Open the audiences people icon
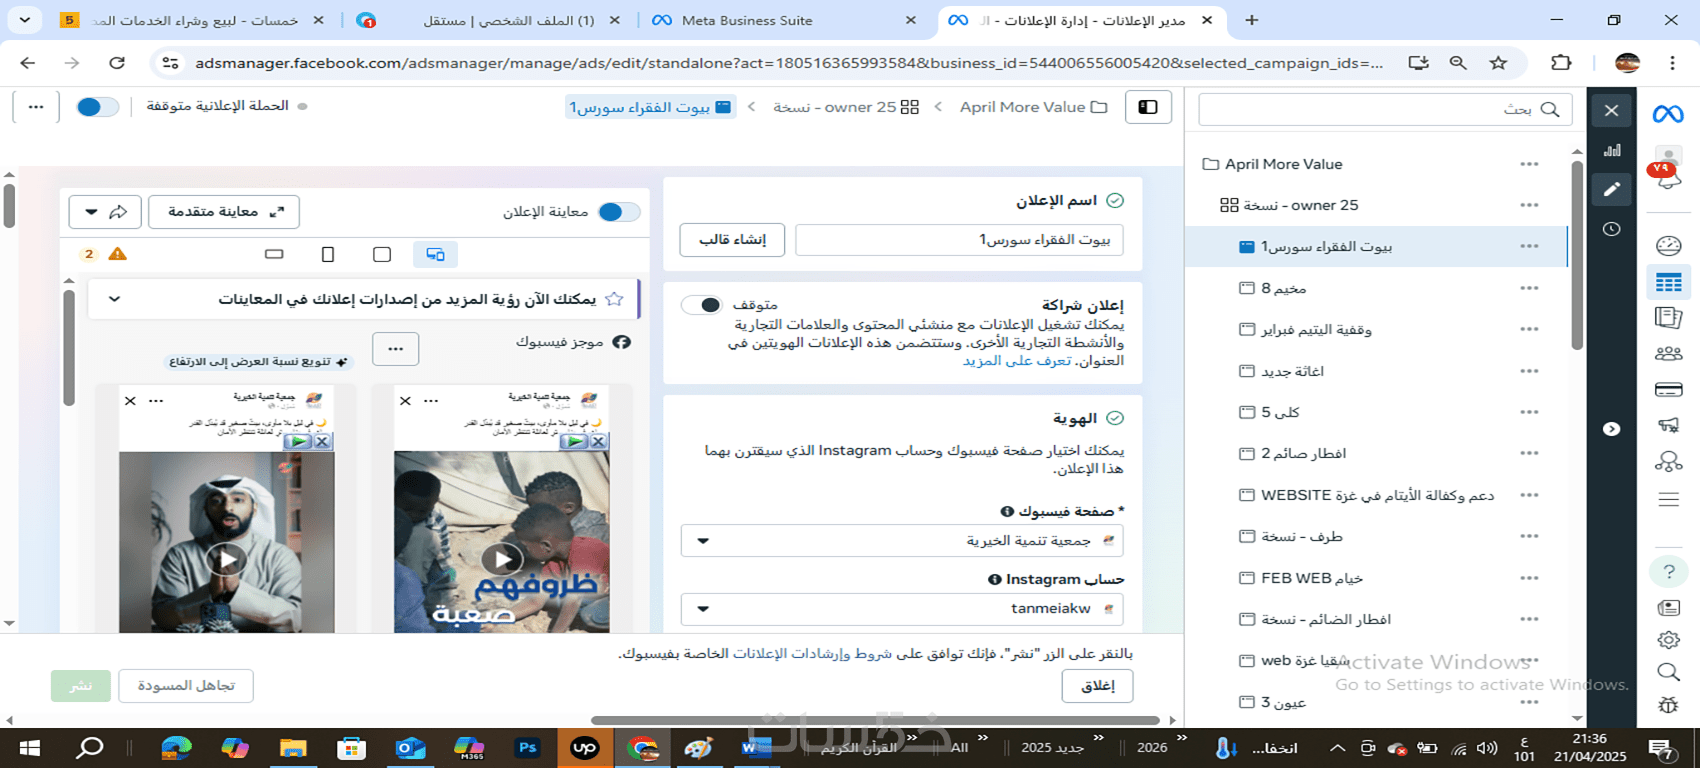This screenshot has height=768, width=1700. pyautogui.click(x=1668, y=353)
